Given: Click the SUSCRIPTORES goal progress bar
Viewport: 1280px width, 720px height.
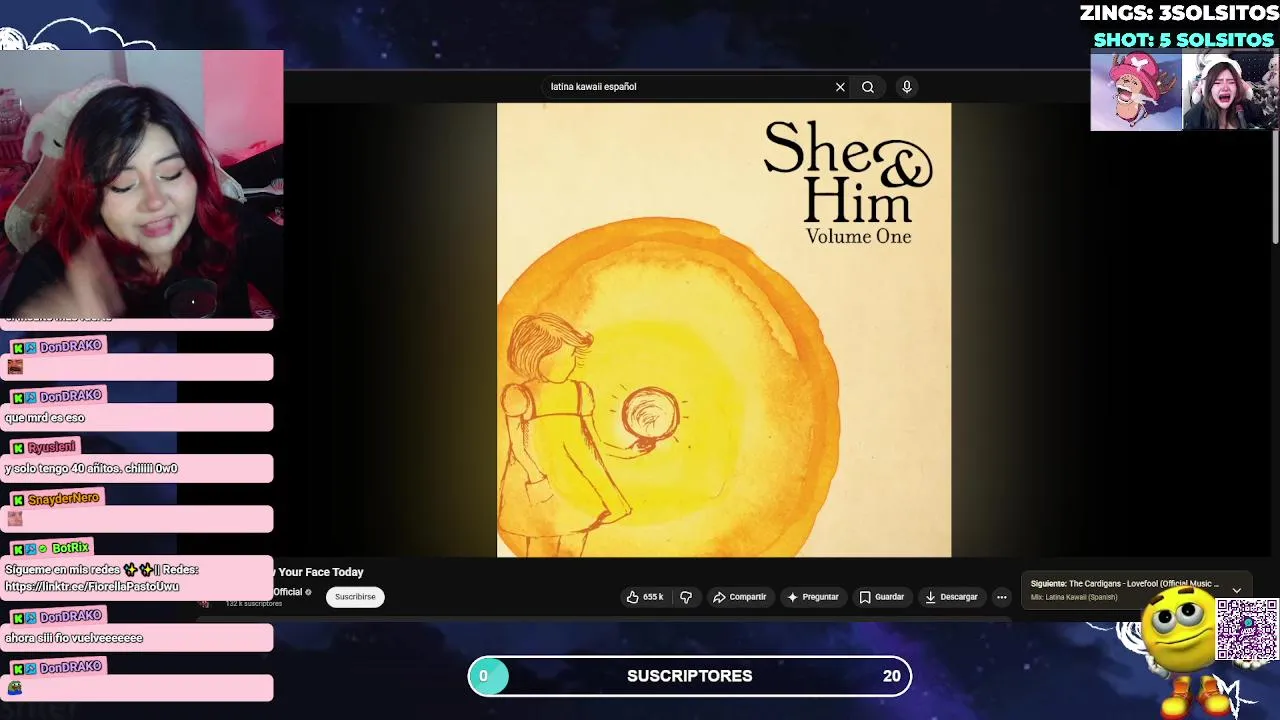Looking at the screenshot, I should point(690,676).
